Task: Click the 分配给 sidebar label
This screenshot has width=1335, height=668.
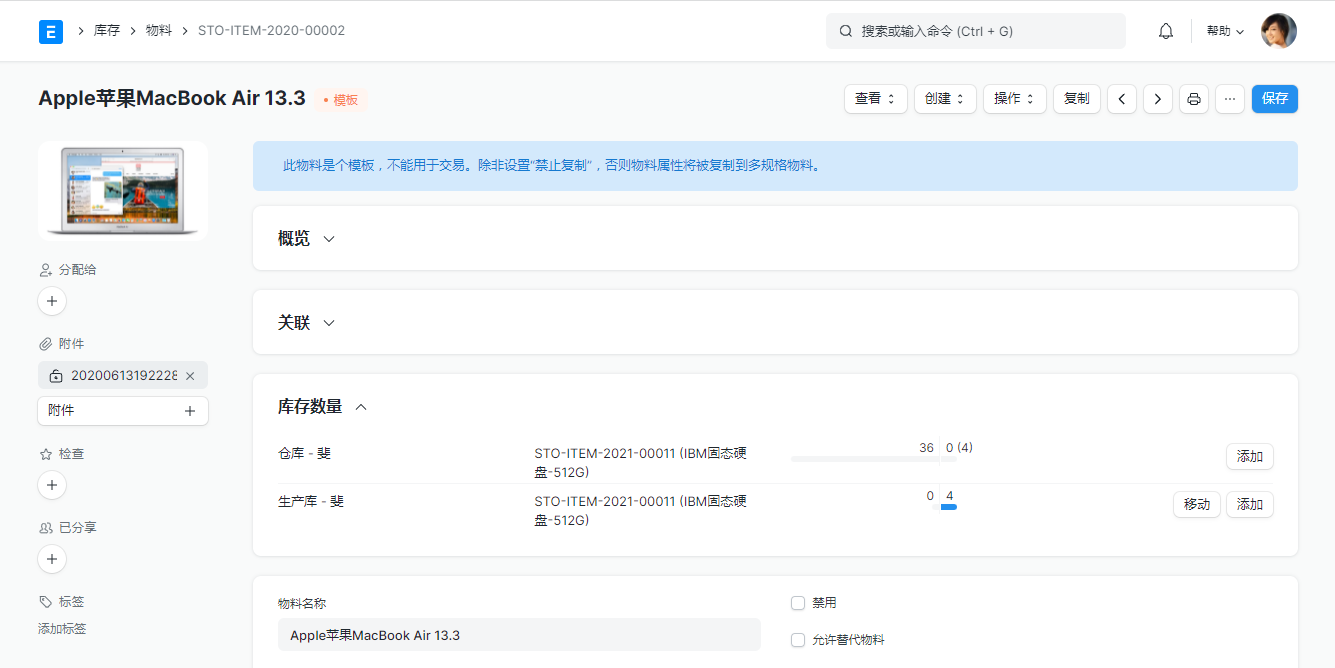Action: coord(78,270)
